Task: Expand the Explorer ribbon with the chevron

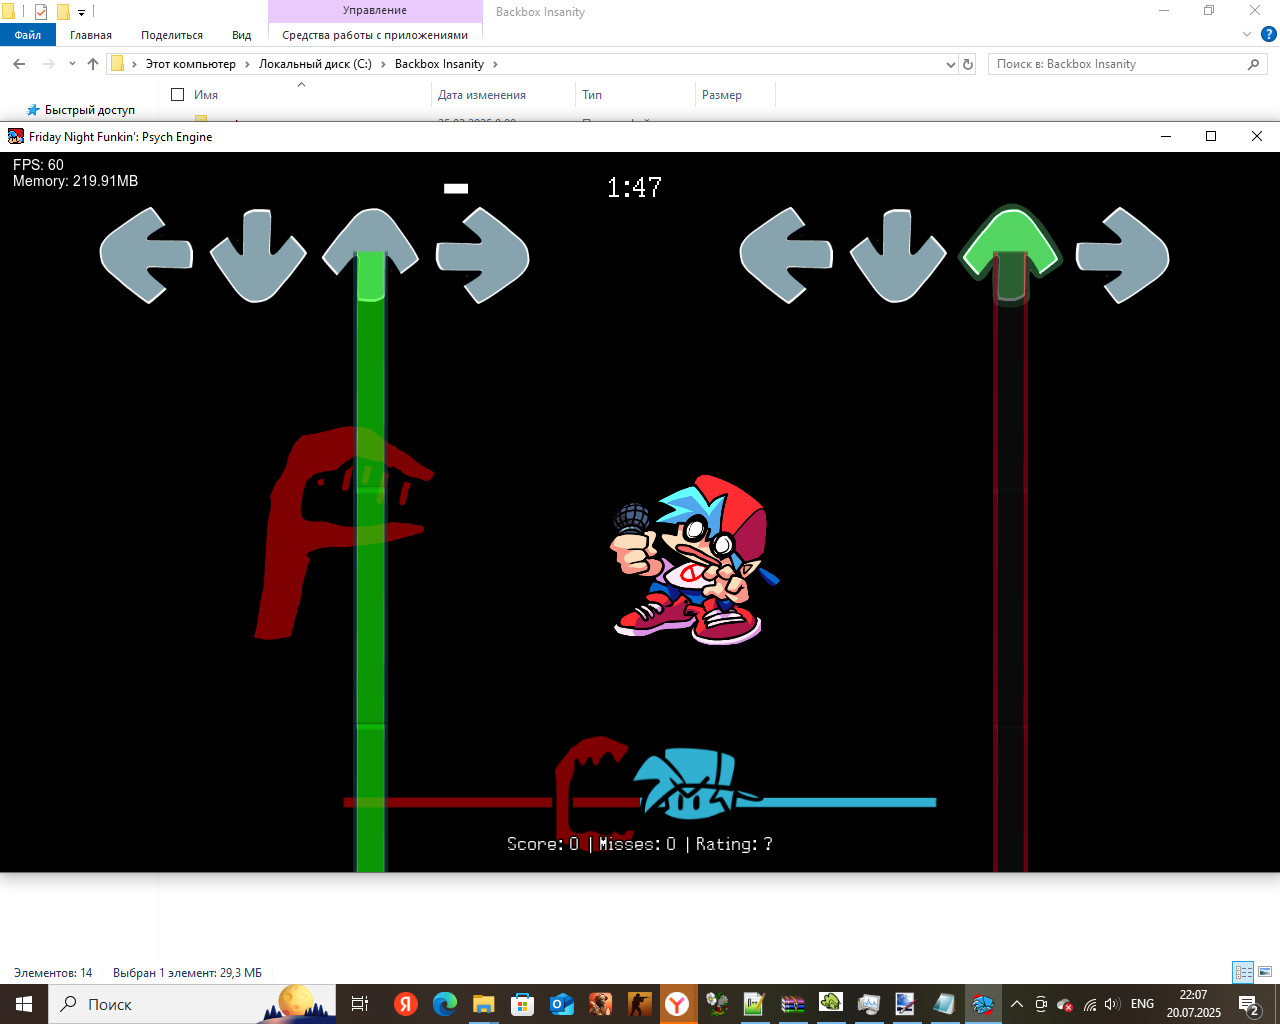Action: pos(1246,34)
